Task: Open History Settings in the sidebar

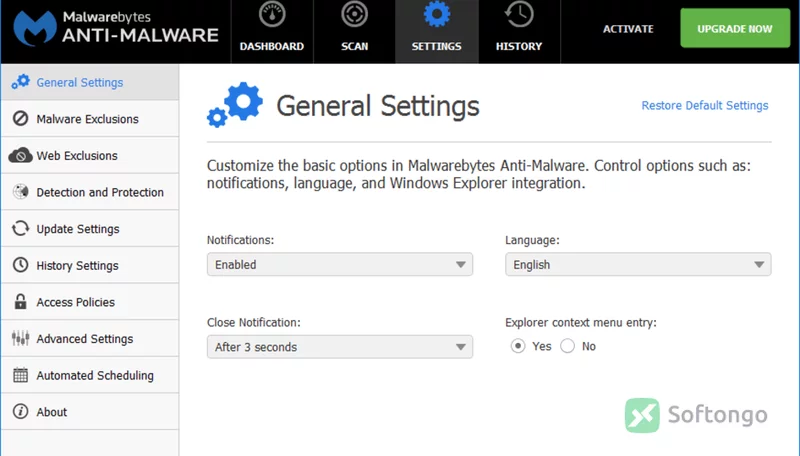Action: point(90,265)
